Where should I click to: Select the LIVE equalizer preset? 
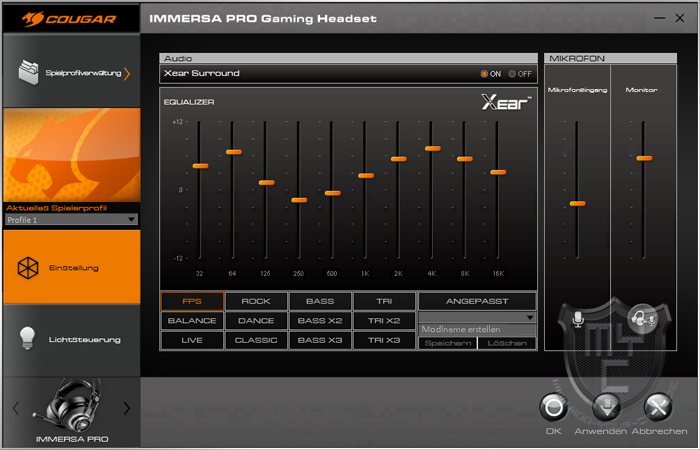[x=192, y=340]
